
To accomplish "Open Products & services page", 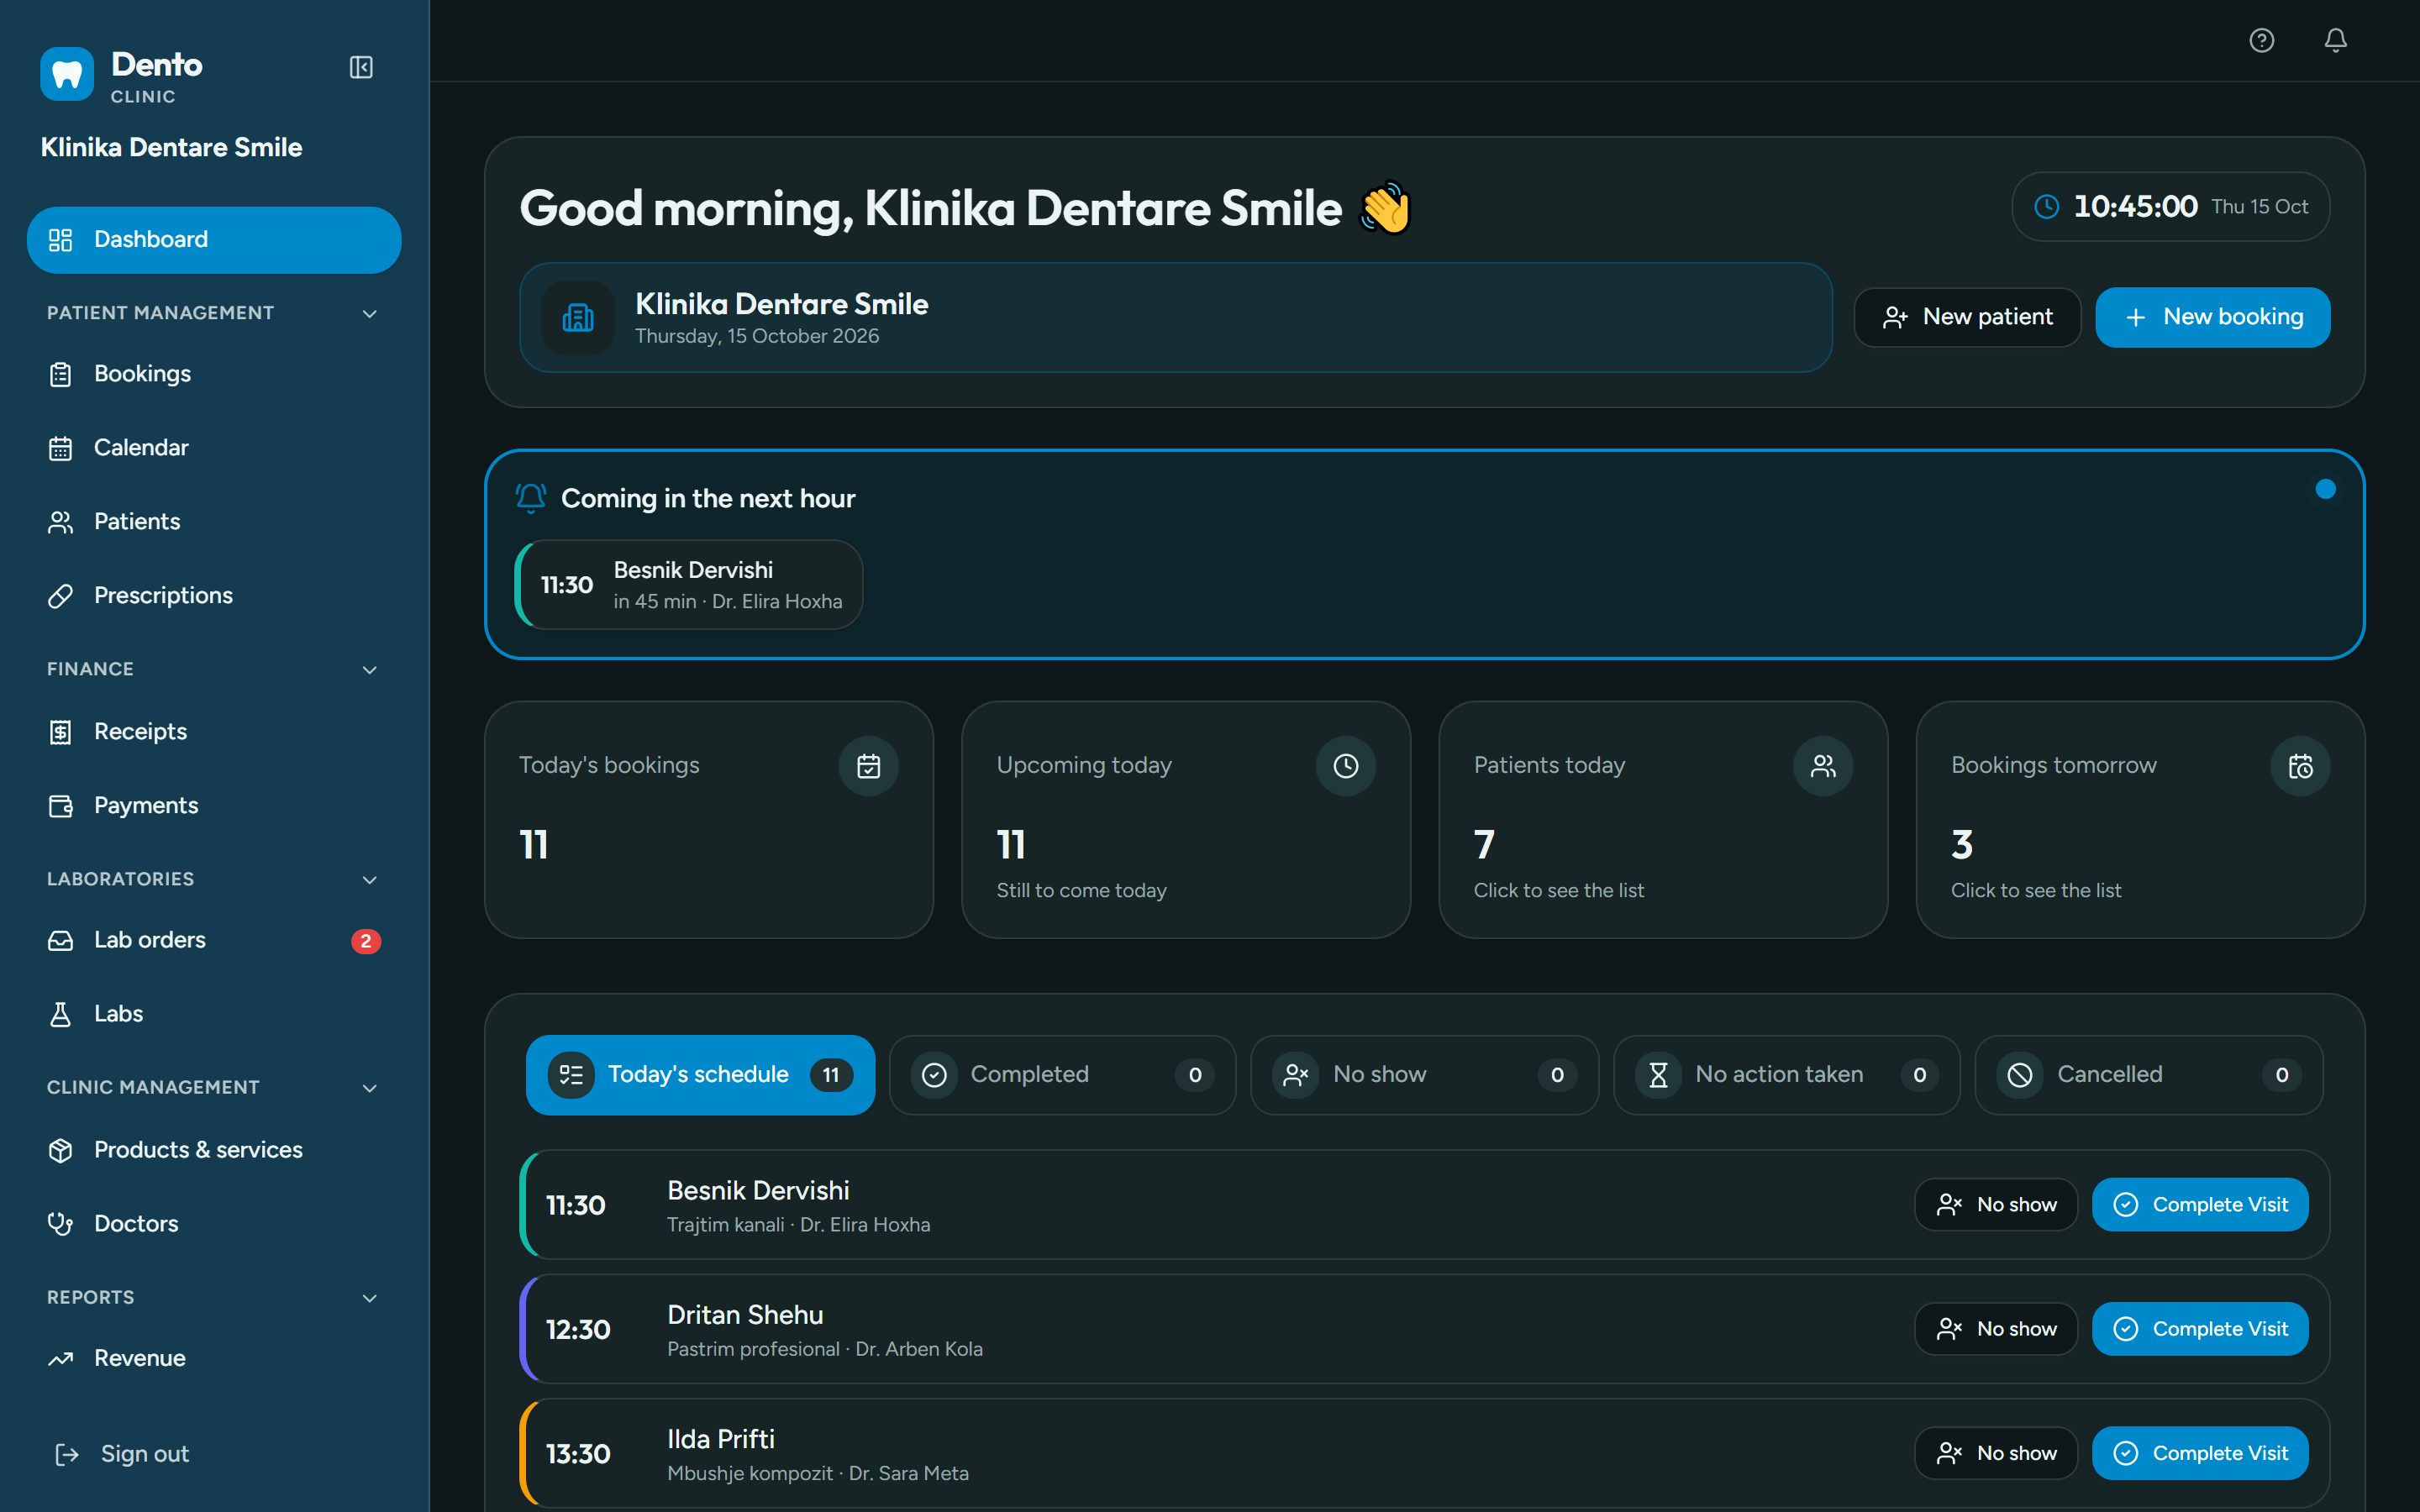I will pos(214,1150).
